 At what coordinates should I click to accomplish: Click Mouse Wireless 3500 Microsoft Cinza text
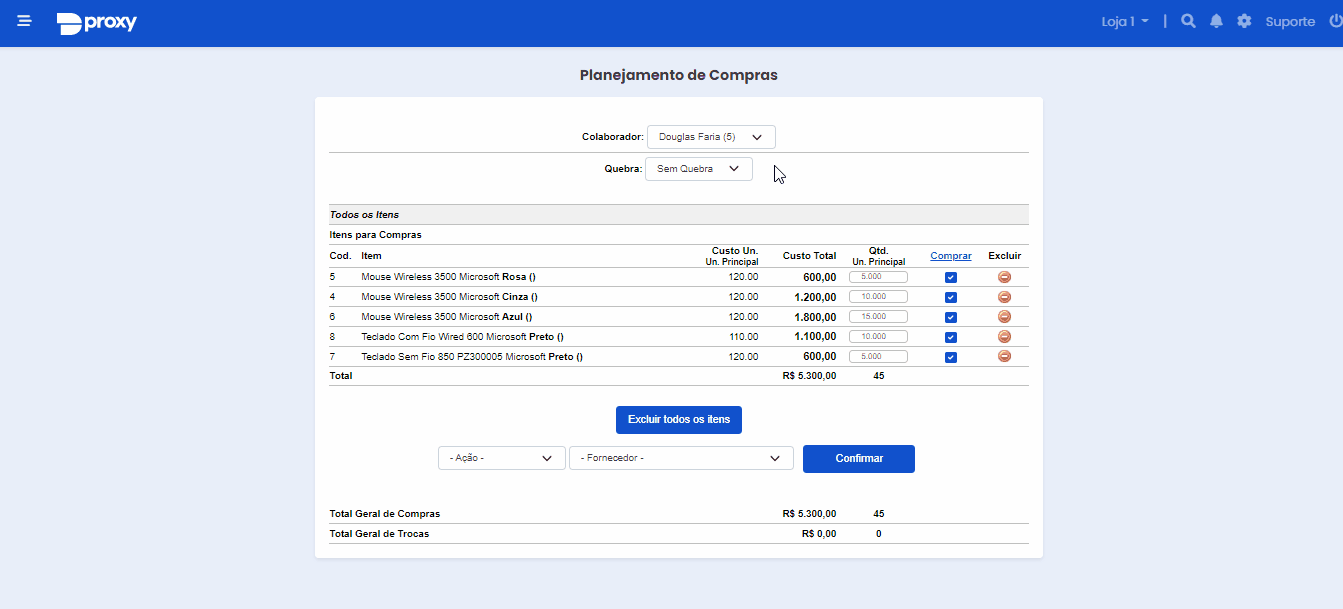(450, 297)
